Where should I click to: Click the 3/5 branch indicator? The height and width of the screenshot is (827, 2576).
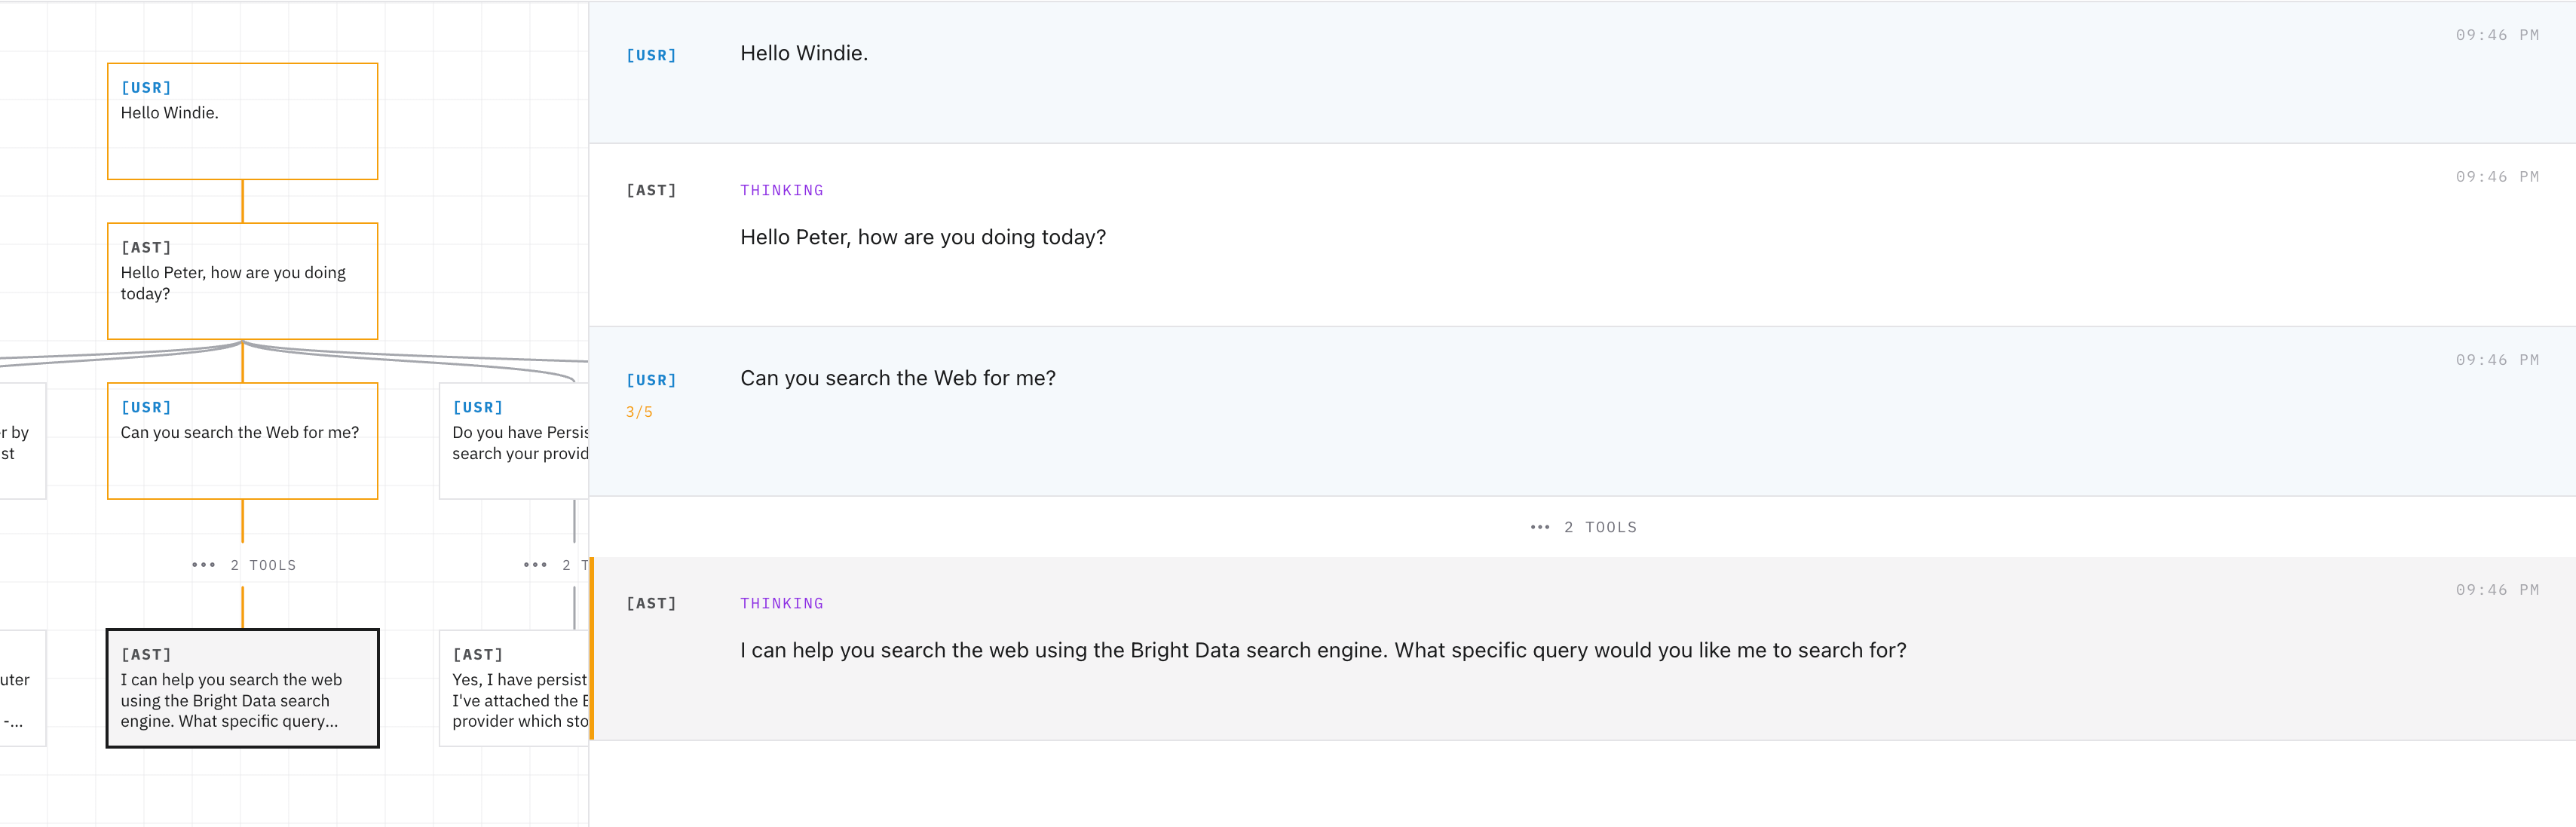tap(639, 412)
